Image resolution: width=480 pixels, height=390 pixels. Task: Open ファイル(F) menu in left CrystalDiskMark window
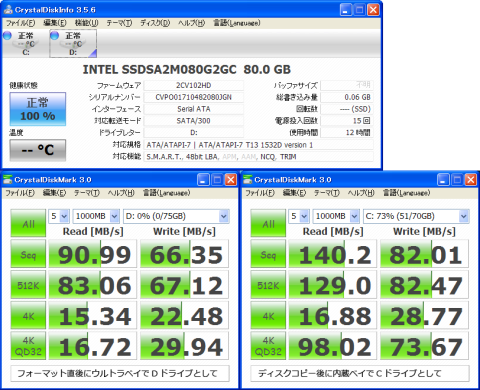tap(20, 193)
